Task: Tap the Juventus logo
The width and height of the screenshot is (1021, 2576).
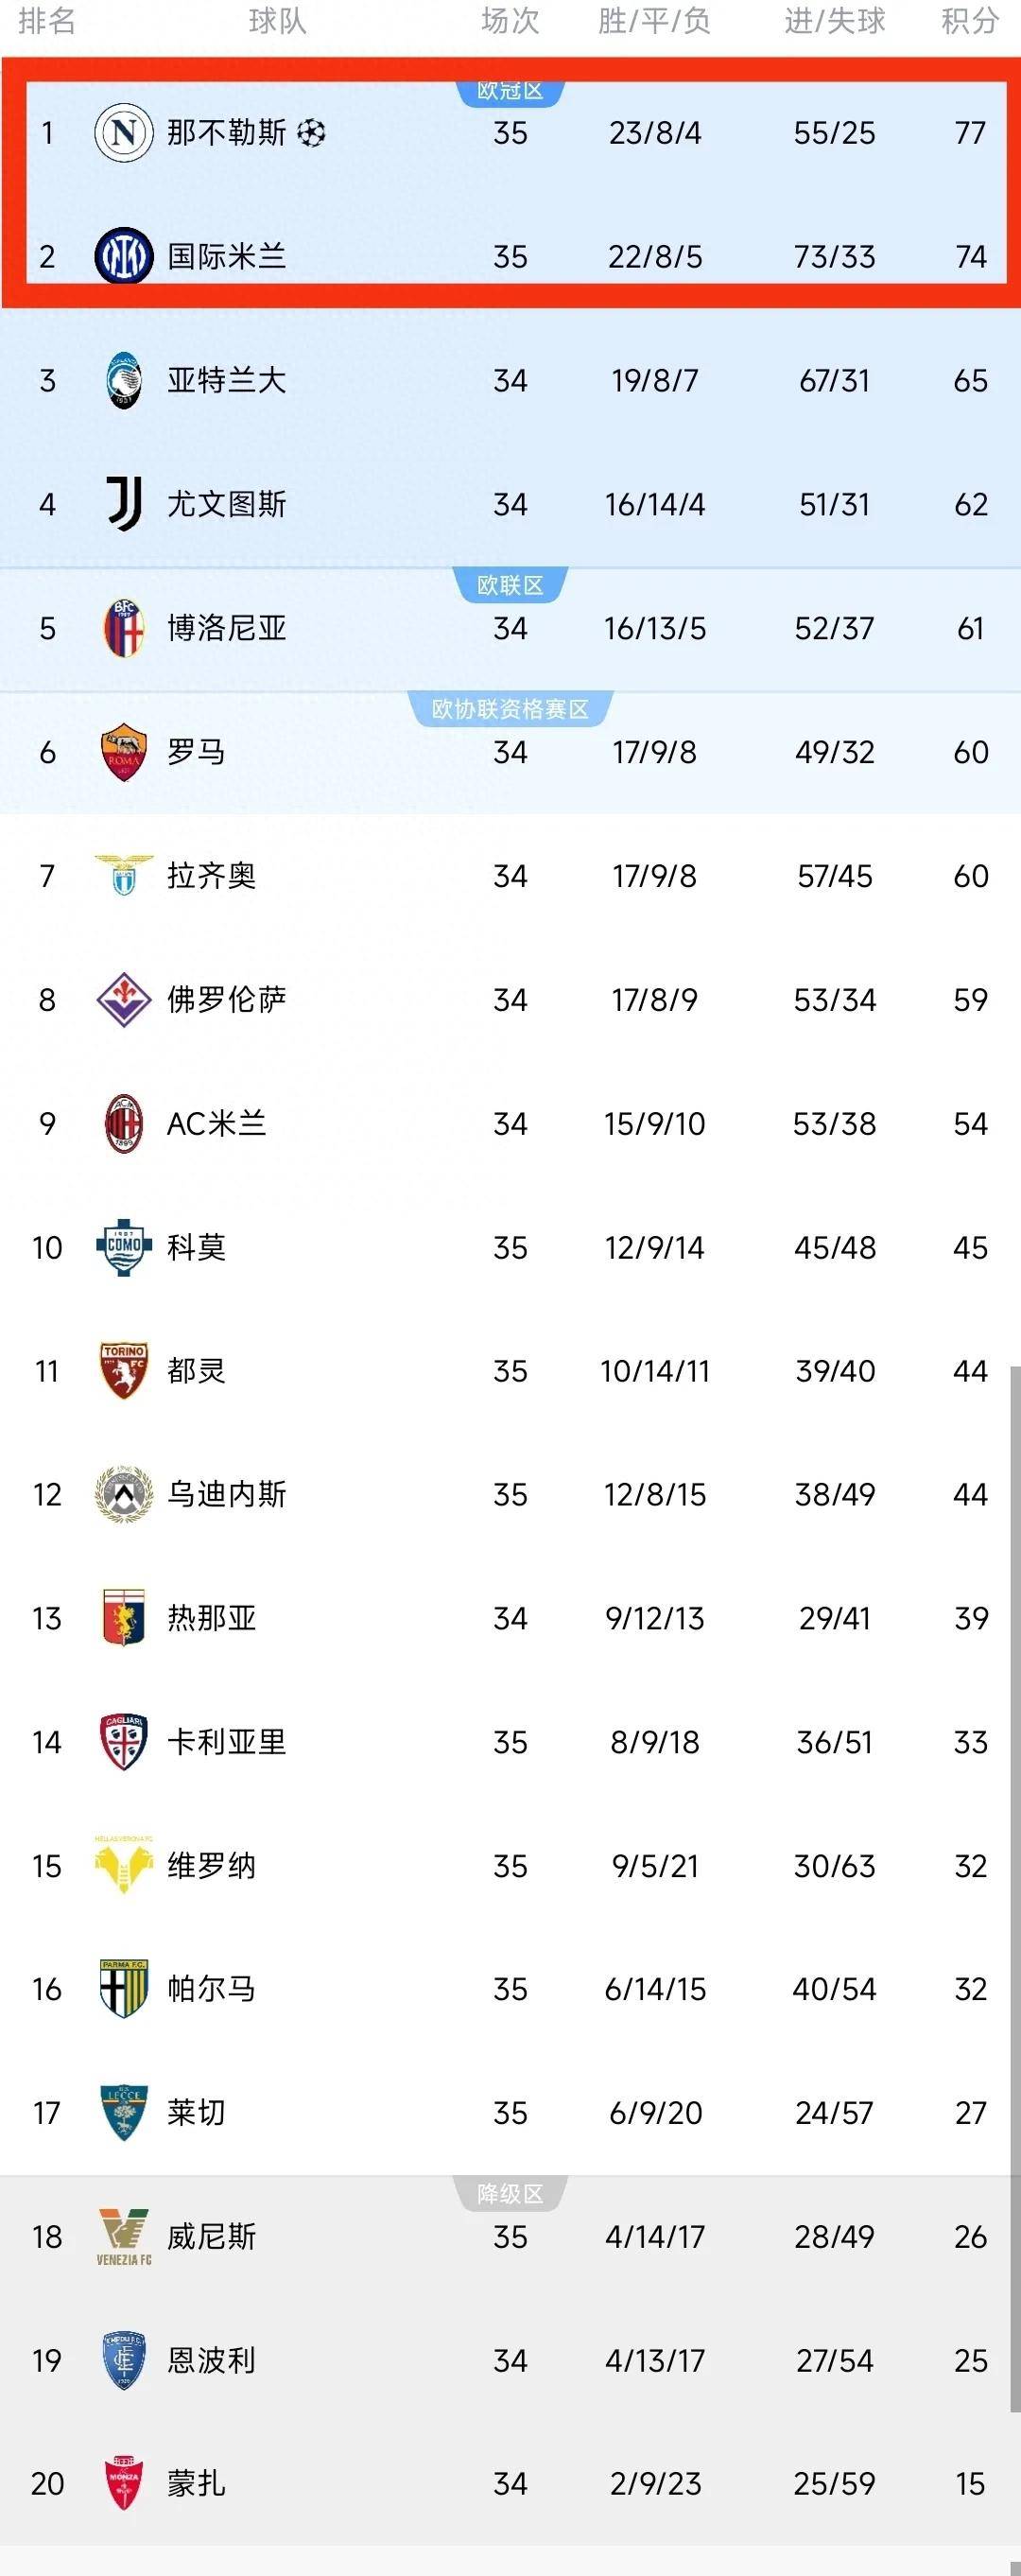Action: pyautogui.click(x=123, y=503)
